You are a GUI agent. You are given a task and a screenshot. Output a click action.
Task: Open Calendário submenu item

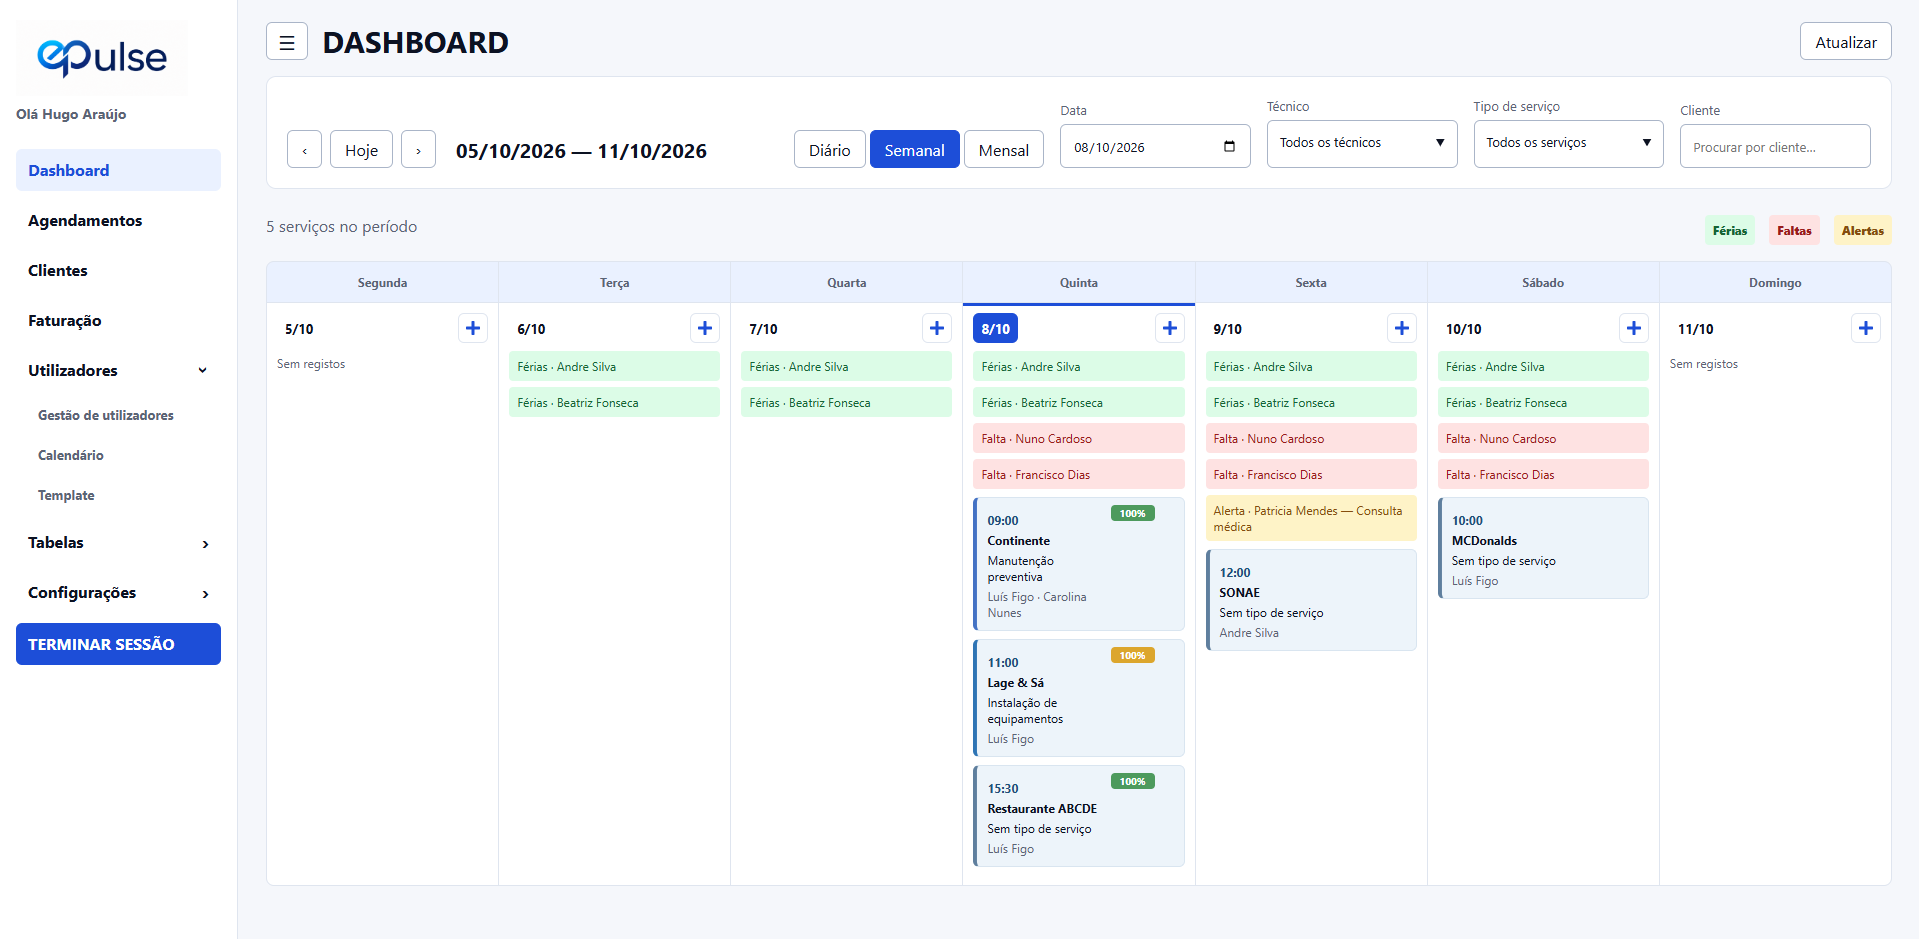71,455
